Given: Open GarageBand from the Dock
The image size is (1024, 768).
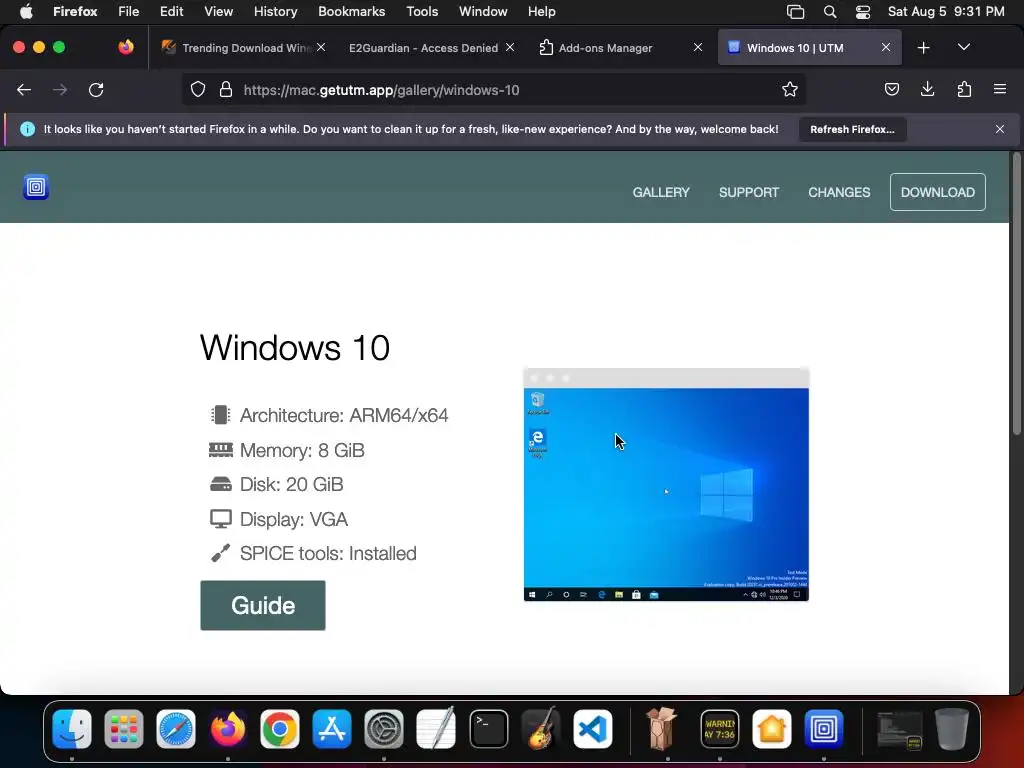Looking at the screenshot, I should coord(541,729).
